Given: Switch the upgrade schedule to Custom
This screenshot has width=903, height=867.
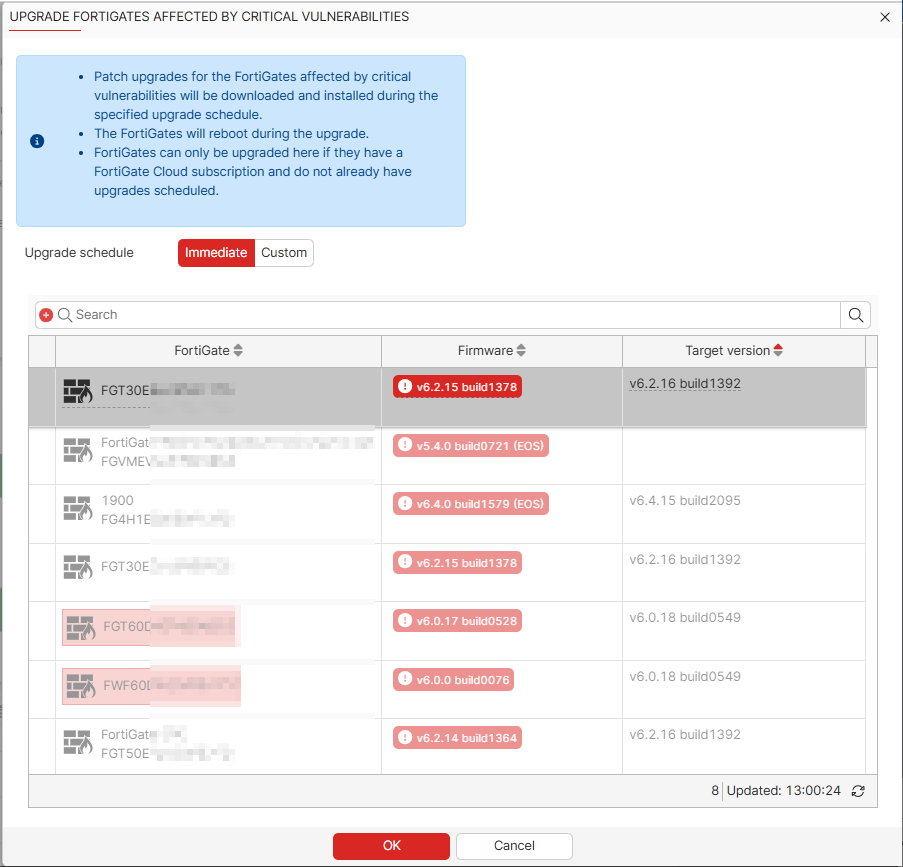Looking at the screenshot, I should click(x=284, y=253).
